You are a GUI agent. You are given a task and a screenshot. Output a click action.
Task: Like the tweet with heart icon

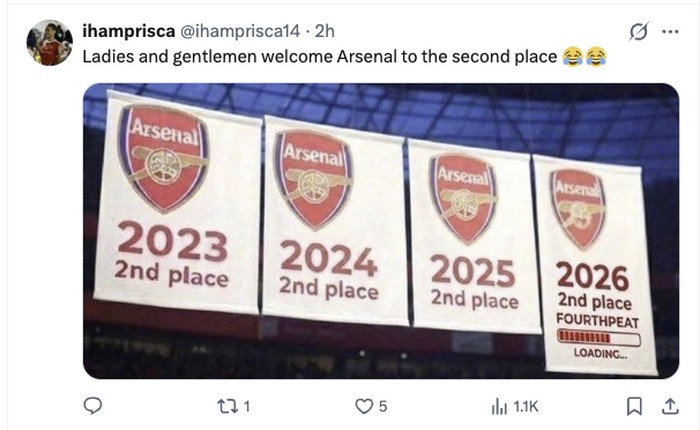(x=365, y=406)
